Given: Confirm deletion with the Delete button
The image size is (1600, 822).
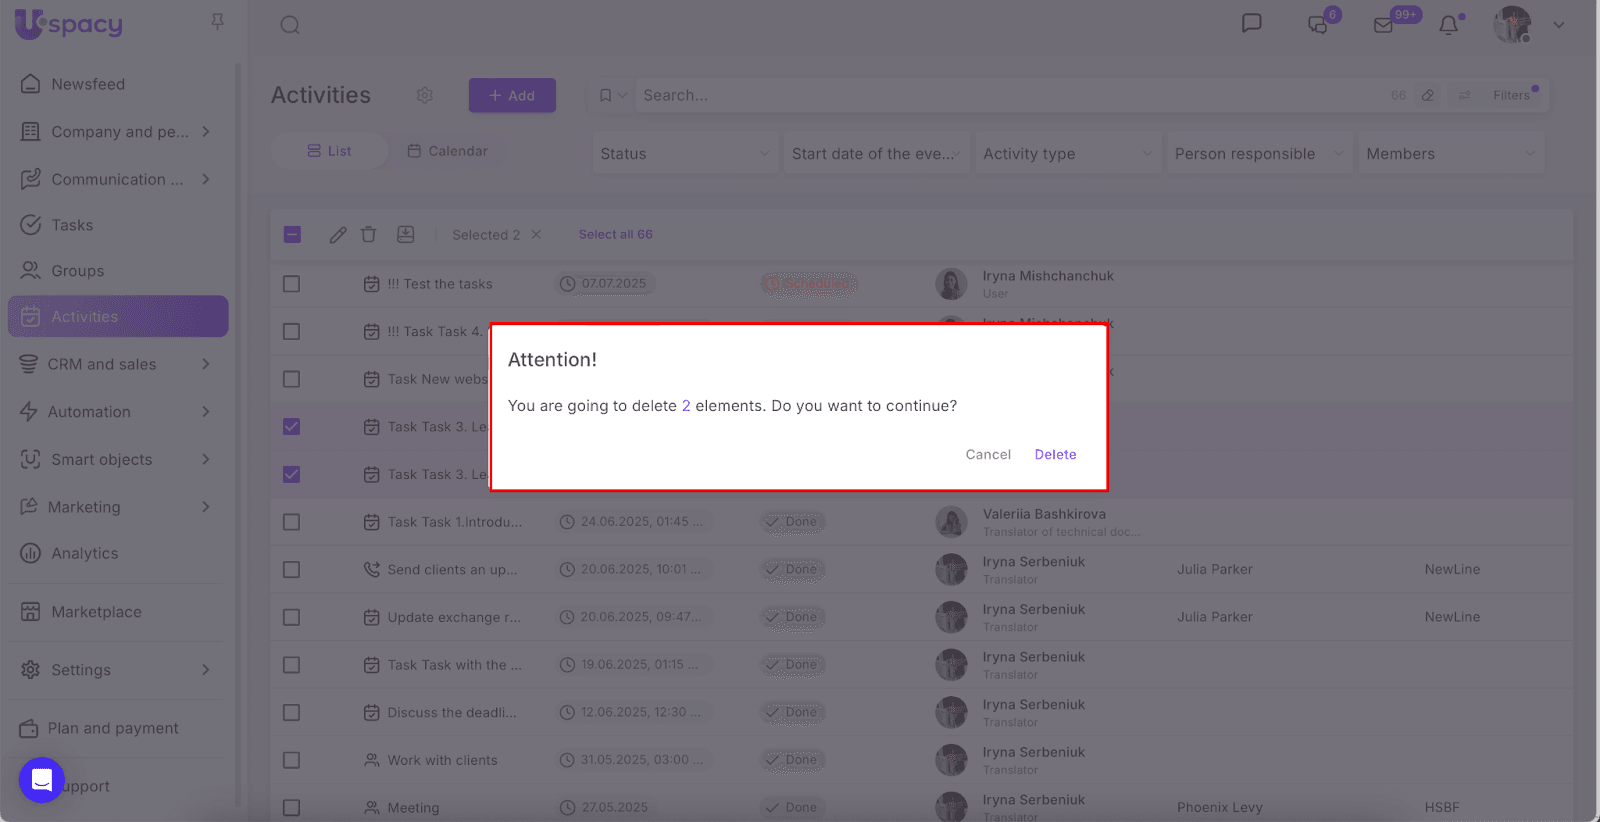Looking at the screenshot, I should pyautogui.click(x=1055, y=454).
